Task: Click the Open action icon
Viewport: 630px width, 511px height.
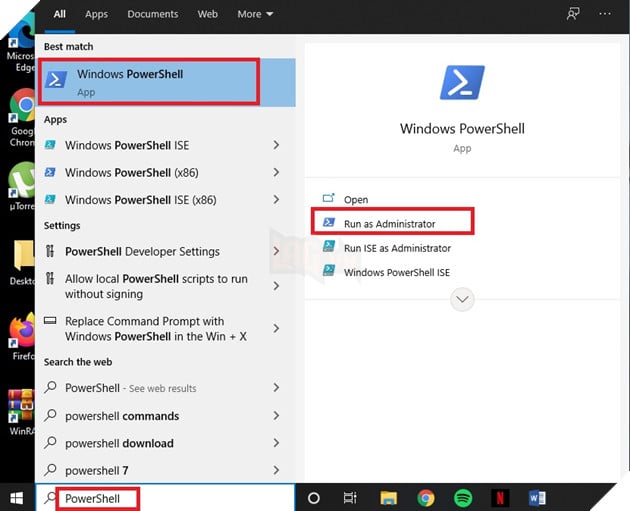Action: [x=329, y=198]
